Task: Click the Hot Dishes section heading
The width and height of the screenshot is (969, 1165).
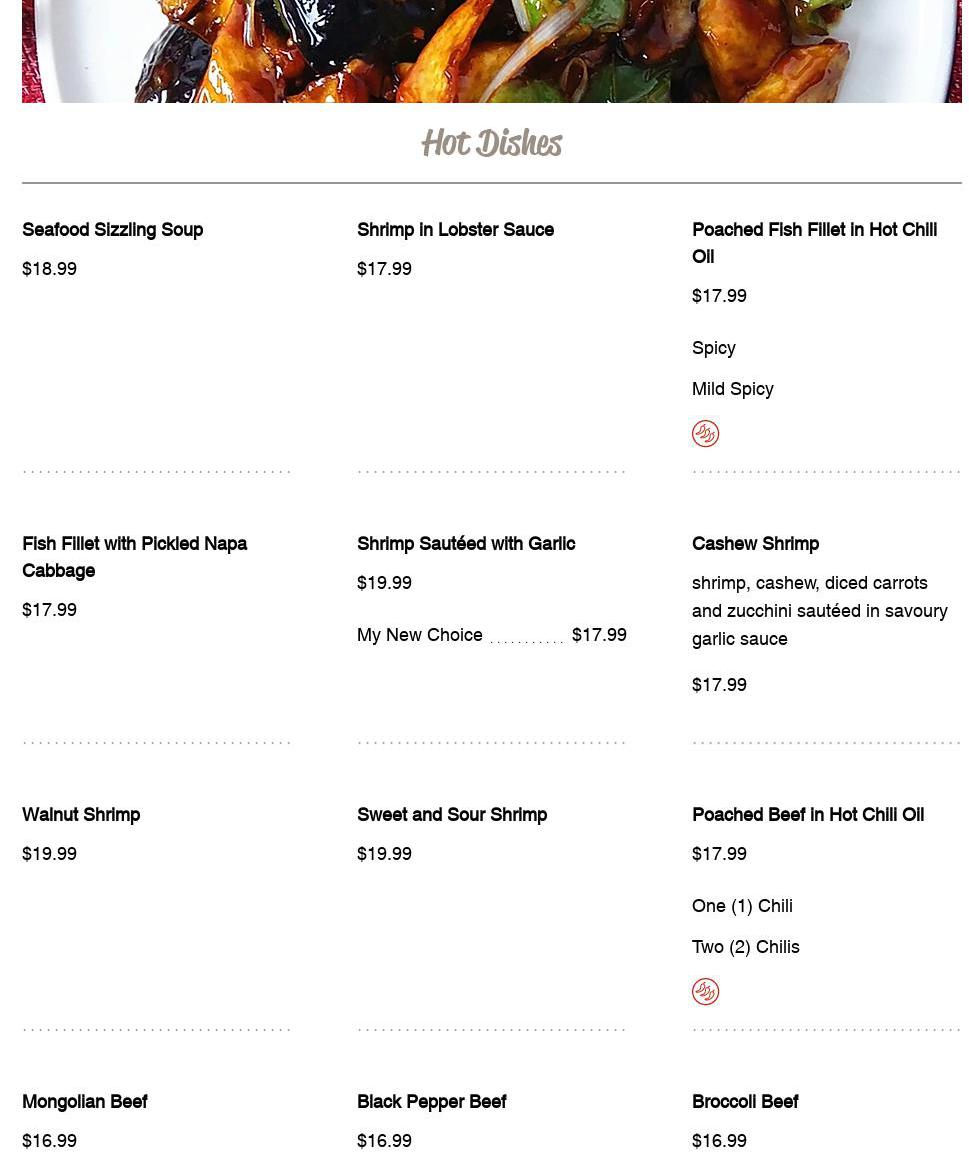Action: click(491, 144)
